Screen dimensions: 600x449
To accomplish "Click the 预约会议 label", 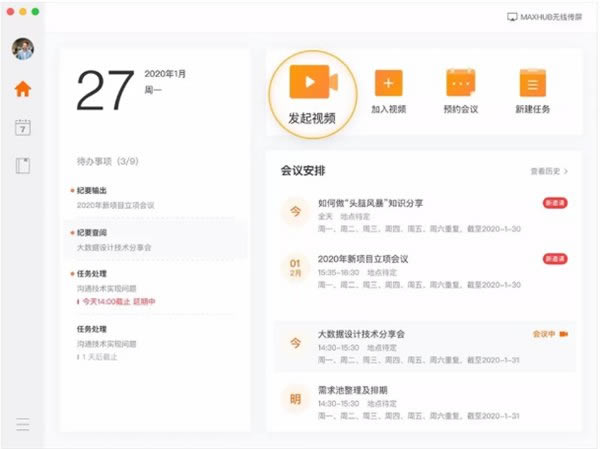I will 461,109.
